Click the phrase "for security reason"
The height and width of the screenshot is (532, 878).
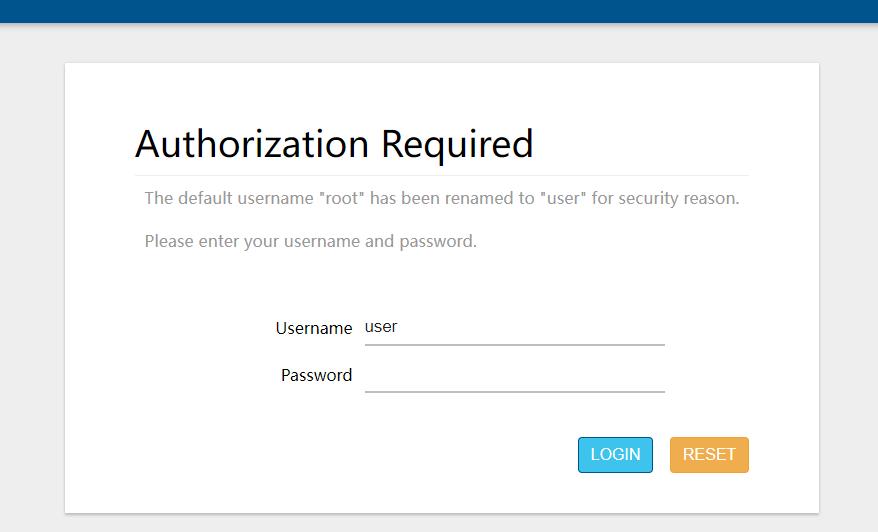(665, 198)
